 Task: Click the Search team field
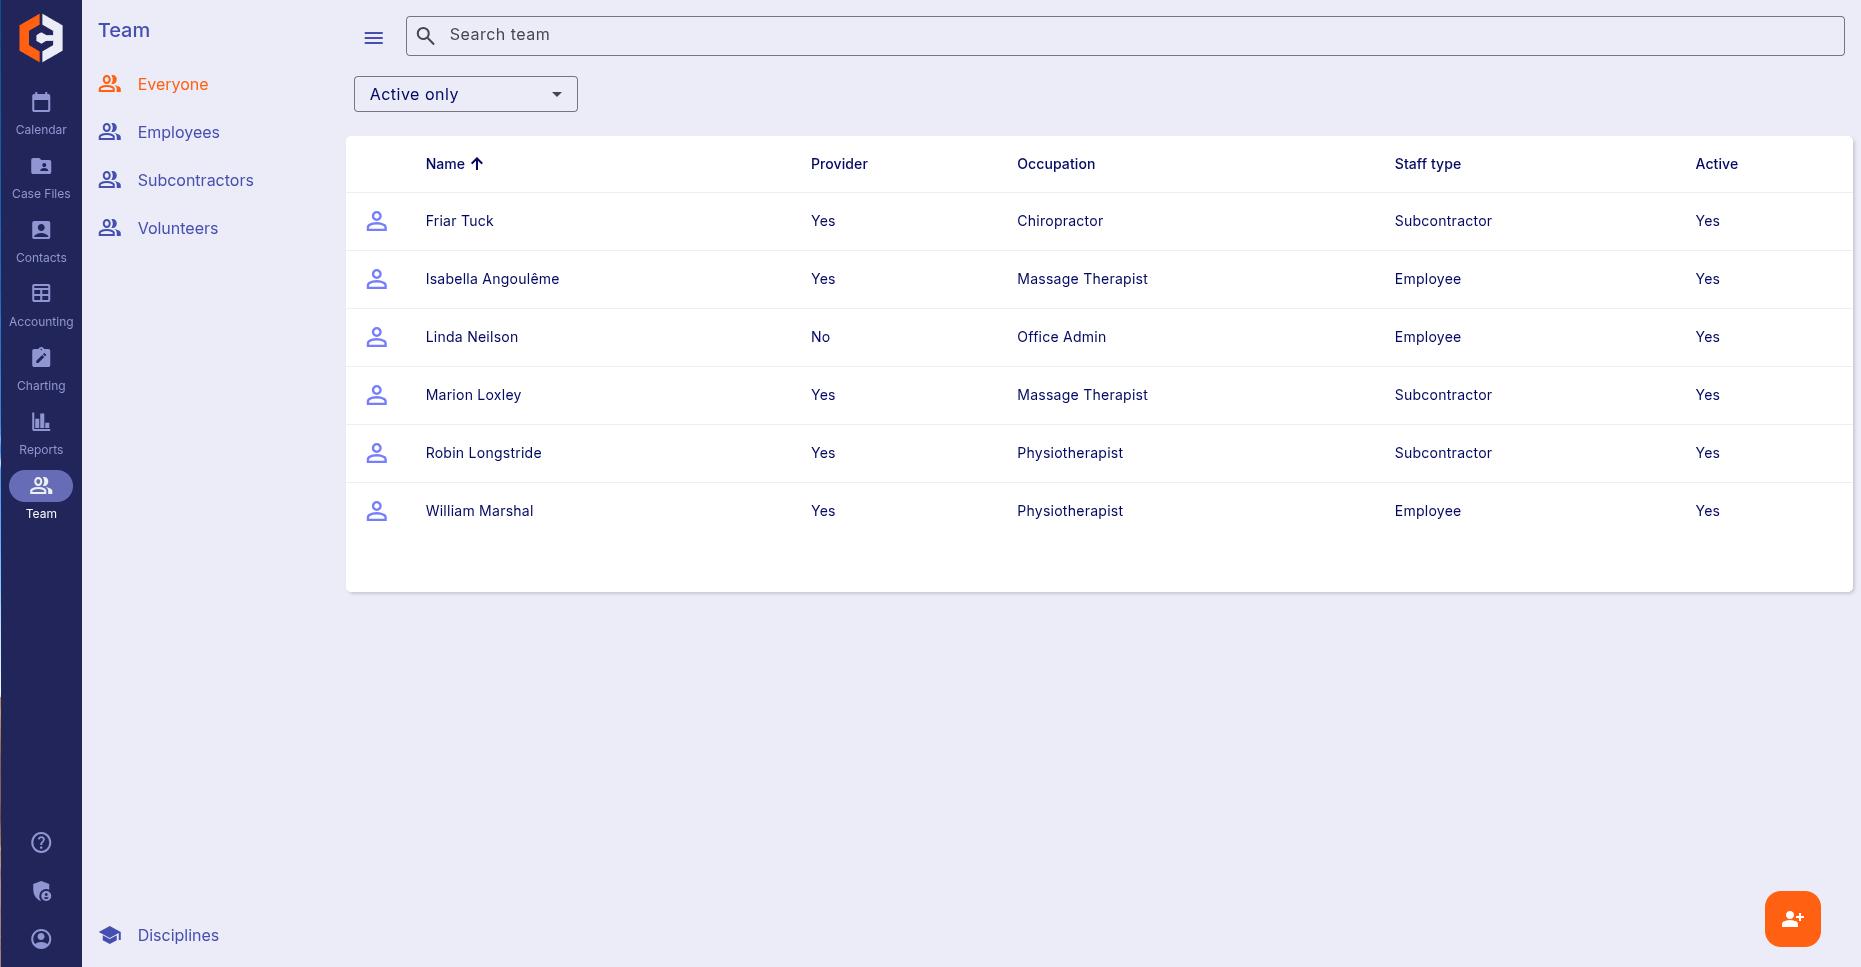1124,35
